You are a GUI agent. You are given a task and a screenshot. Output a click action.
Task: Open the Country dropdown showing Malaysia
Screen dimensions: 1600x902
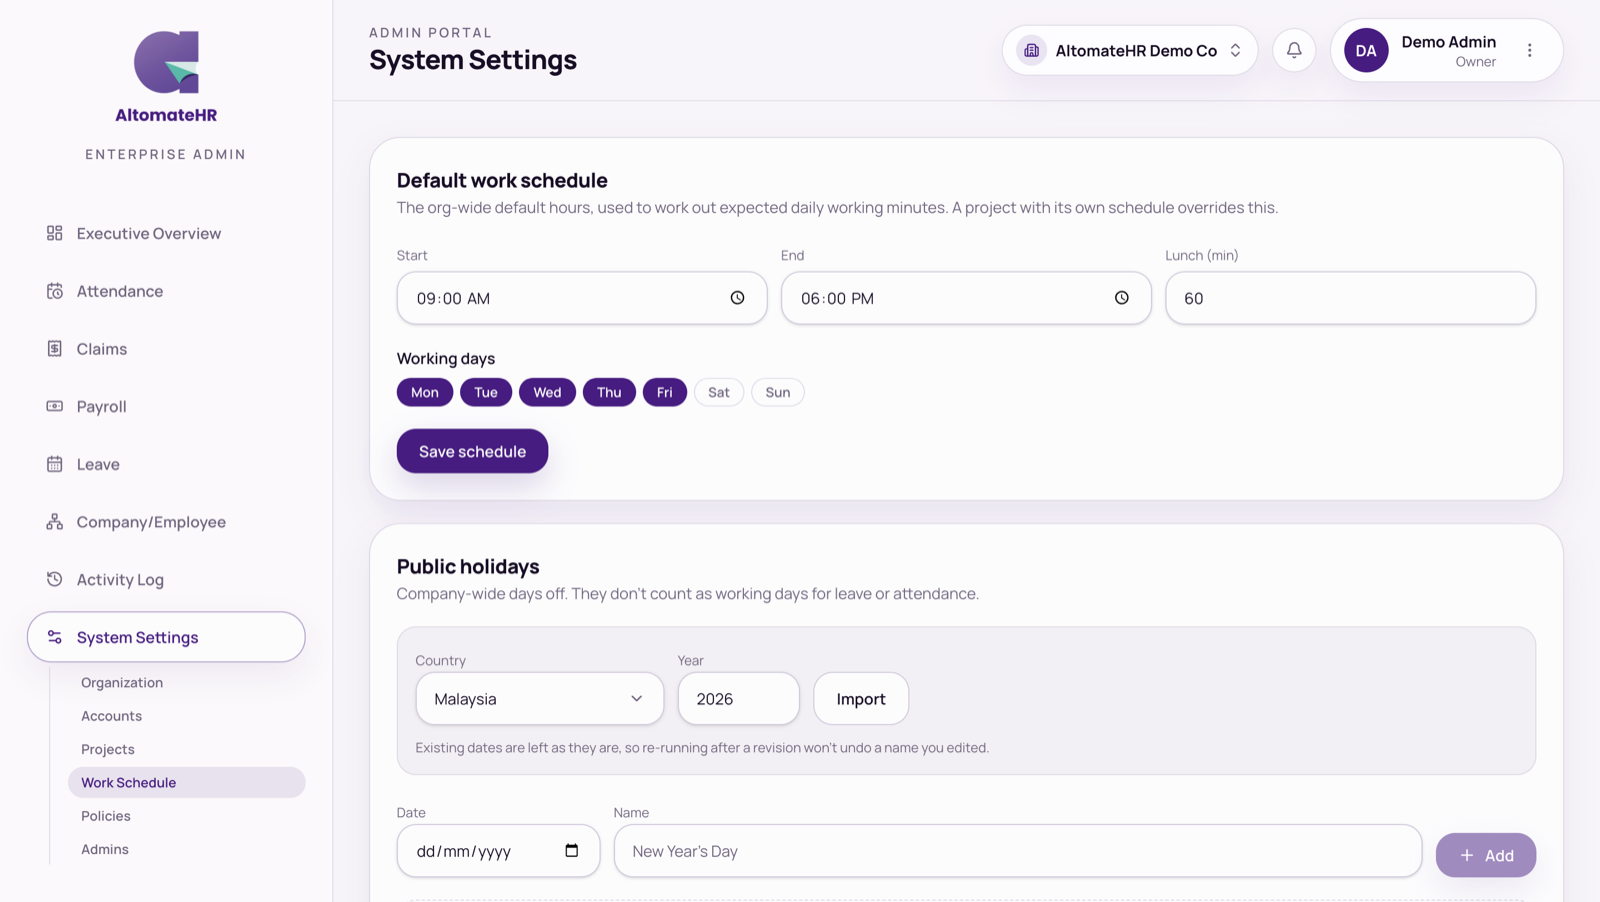coord(540,699)
